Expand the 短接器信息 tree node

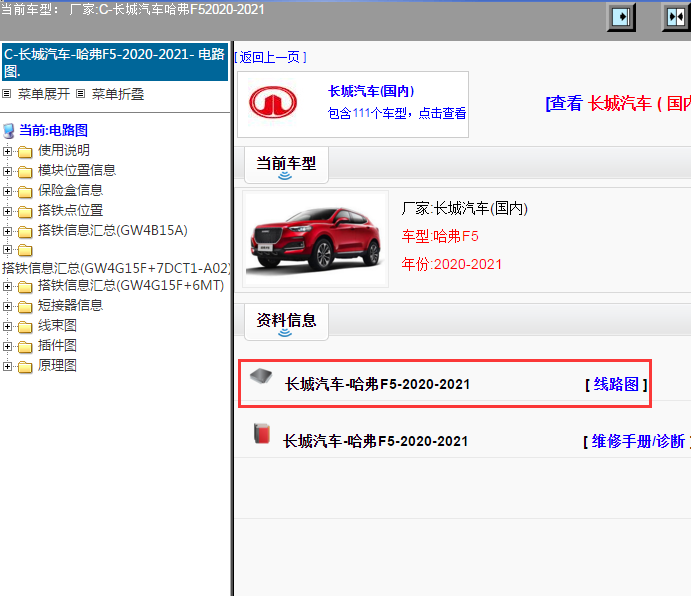click(7, 306)
